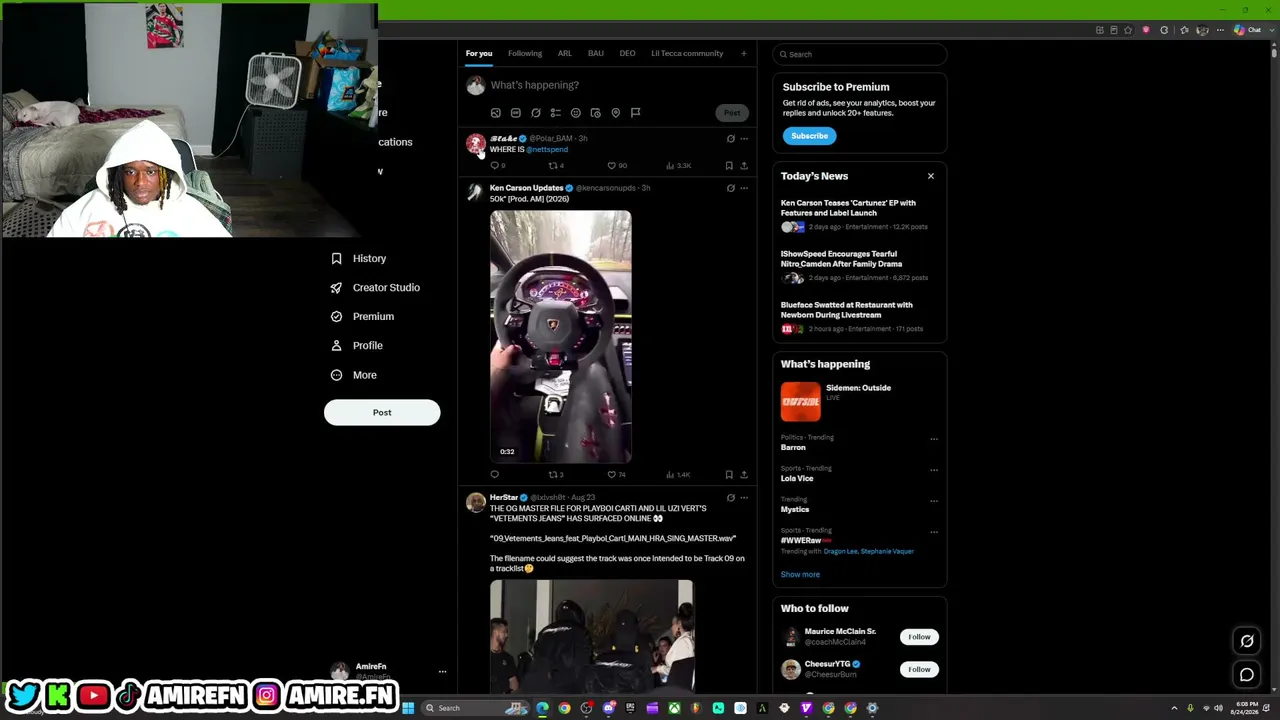This screenshot has height=720, width=1280.
Task: Add media image to the new post
Action: (x=495, y=113)
